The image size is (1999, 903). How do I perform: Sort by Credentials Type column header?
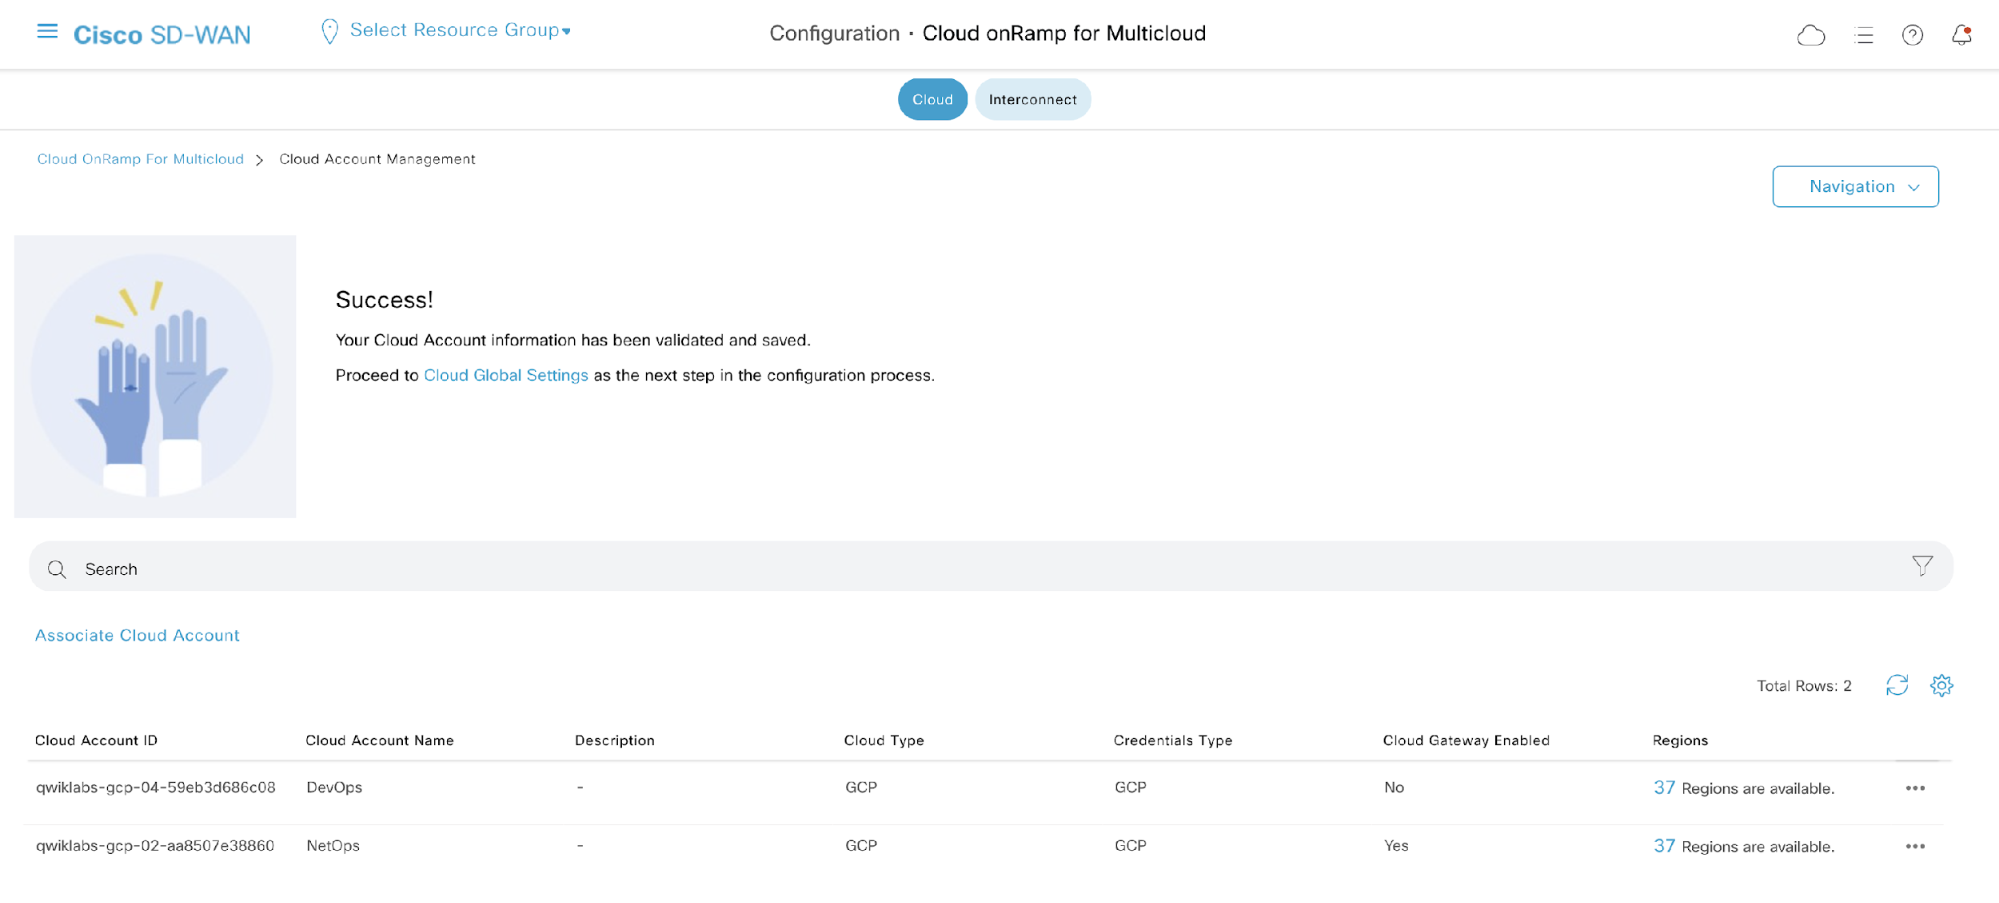coord(1173,740)
